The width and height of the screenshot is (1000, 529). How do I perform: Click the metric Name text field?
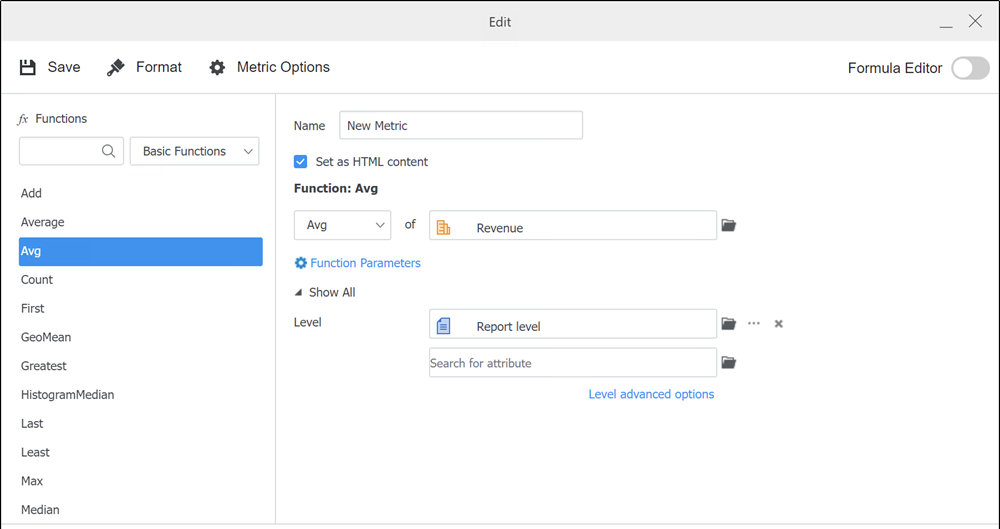461,125
